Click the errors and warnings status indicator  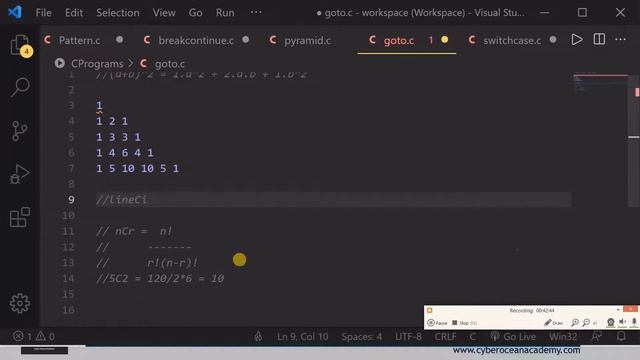click(x=34, y=336)
